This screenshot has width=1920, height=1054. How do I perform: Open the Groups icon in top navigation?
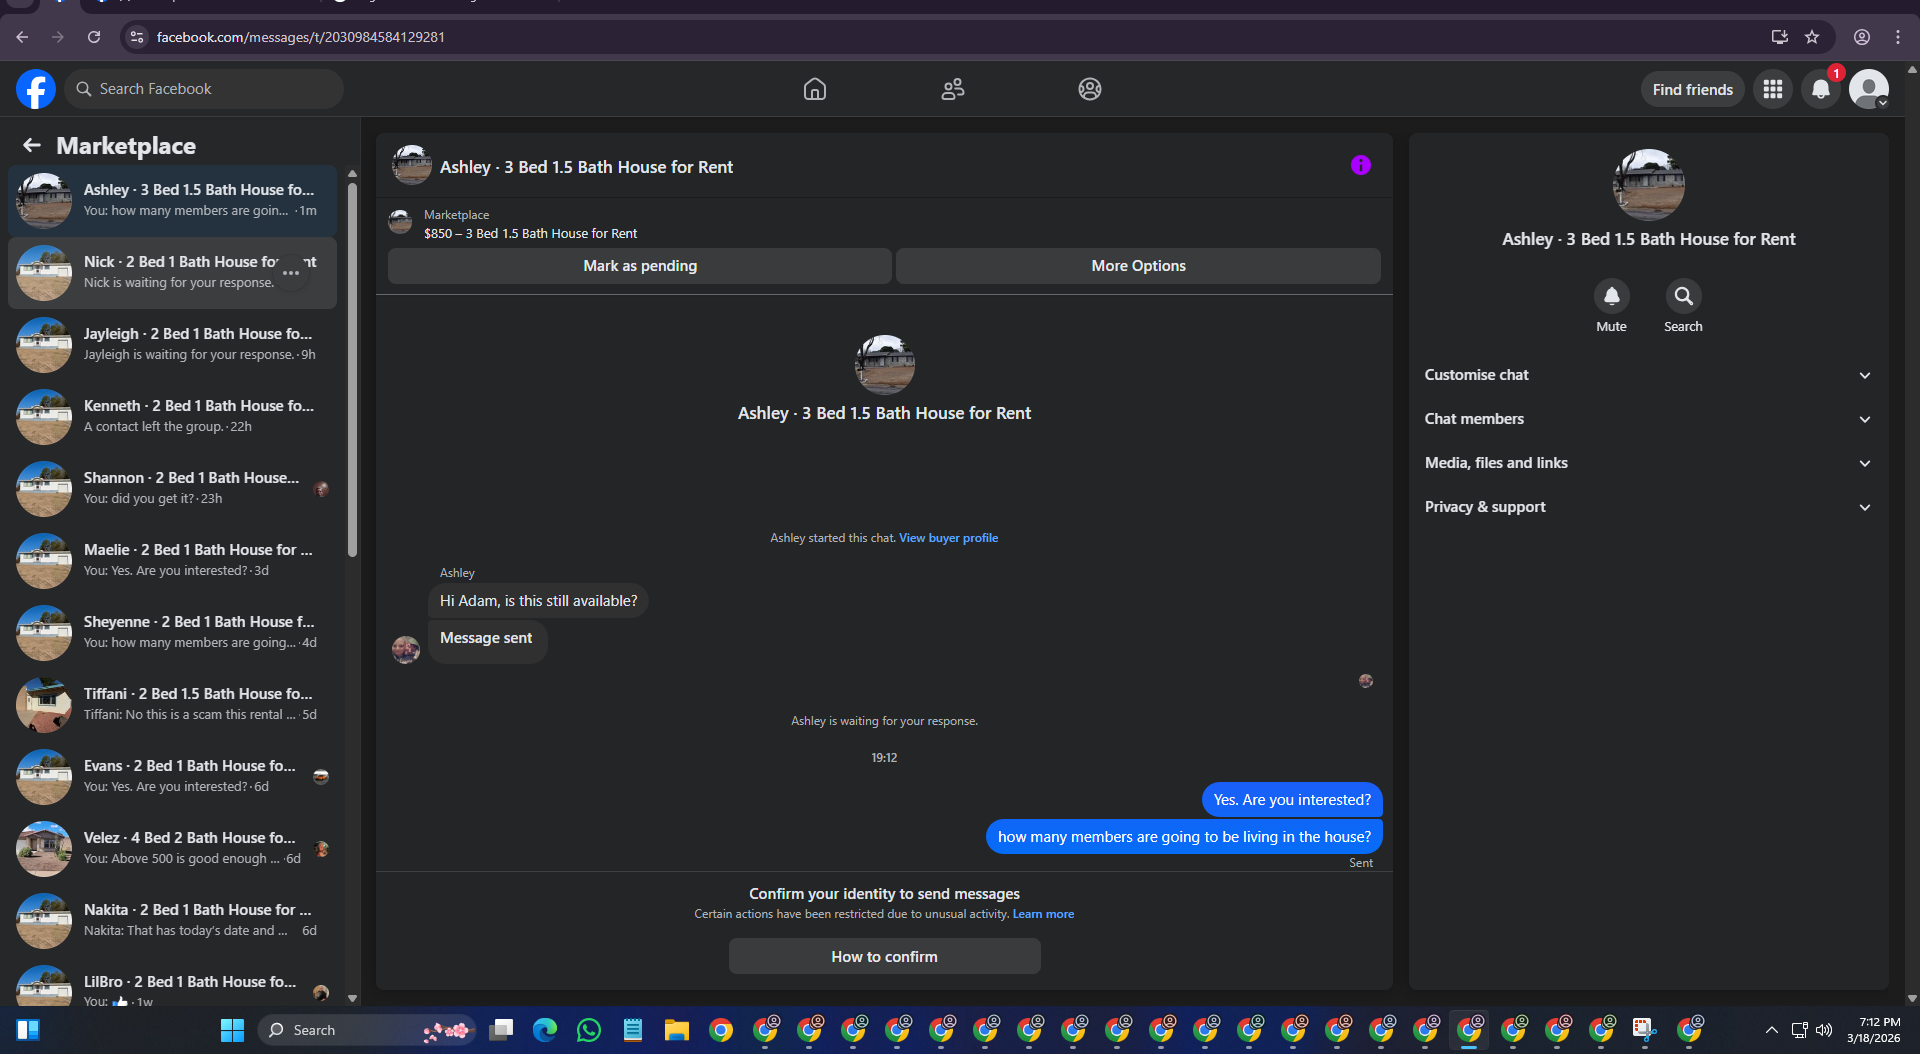[x=1090, y=89]
